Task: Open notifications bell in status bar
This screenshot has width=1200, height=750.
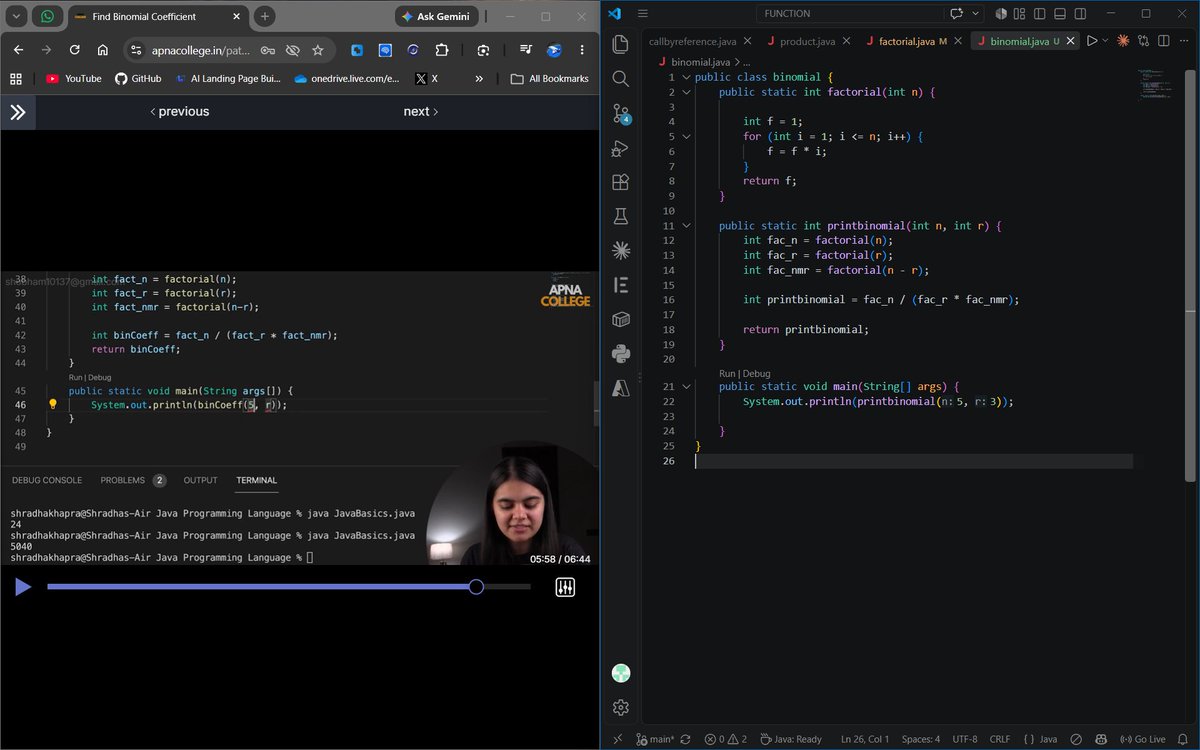Action: point(1183,739)
